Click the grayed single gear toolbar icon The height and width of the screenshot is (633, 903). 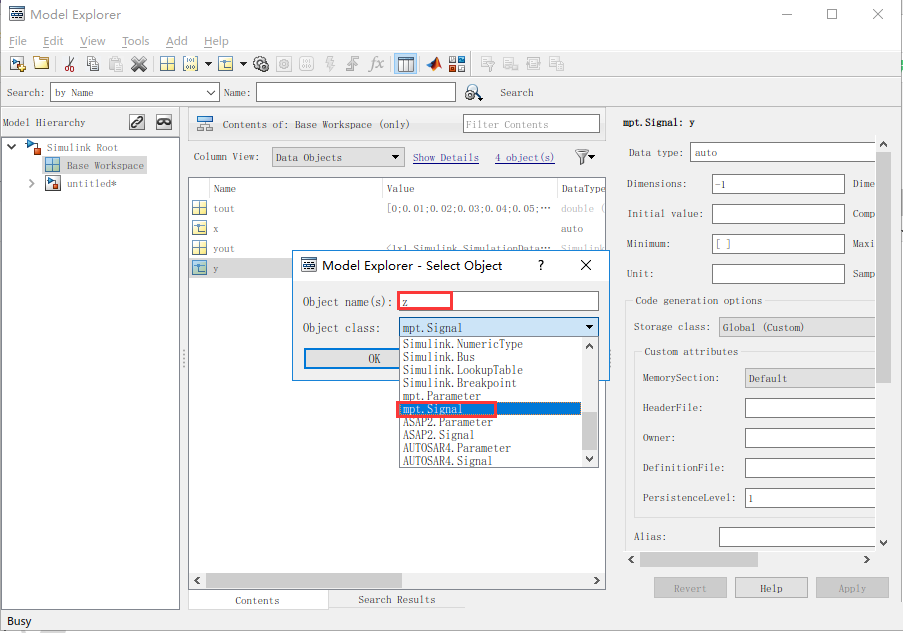click(x=284, y=64)
